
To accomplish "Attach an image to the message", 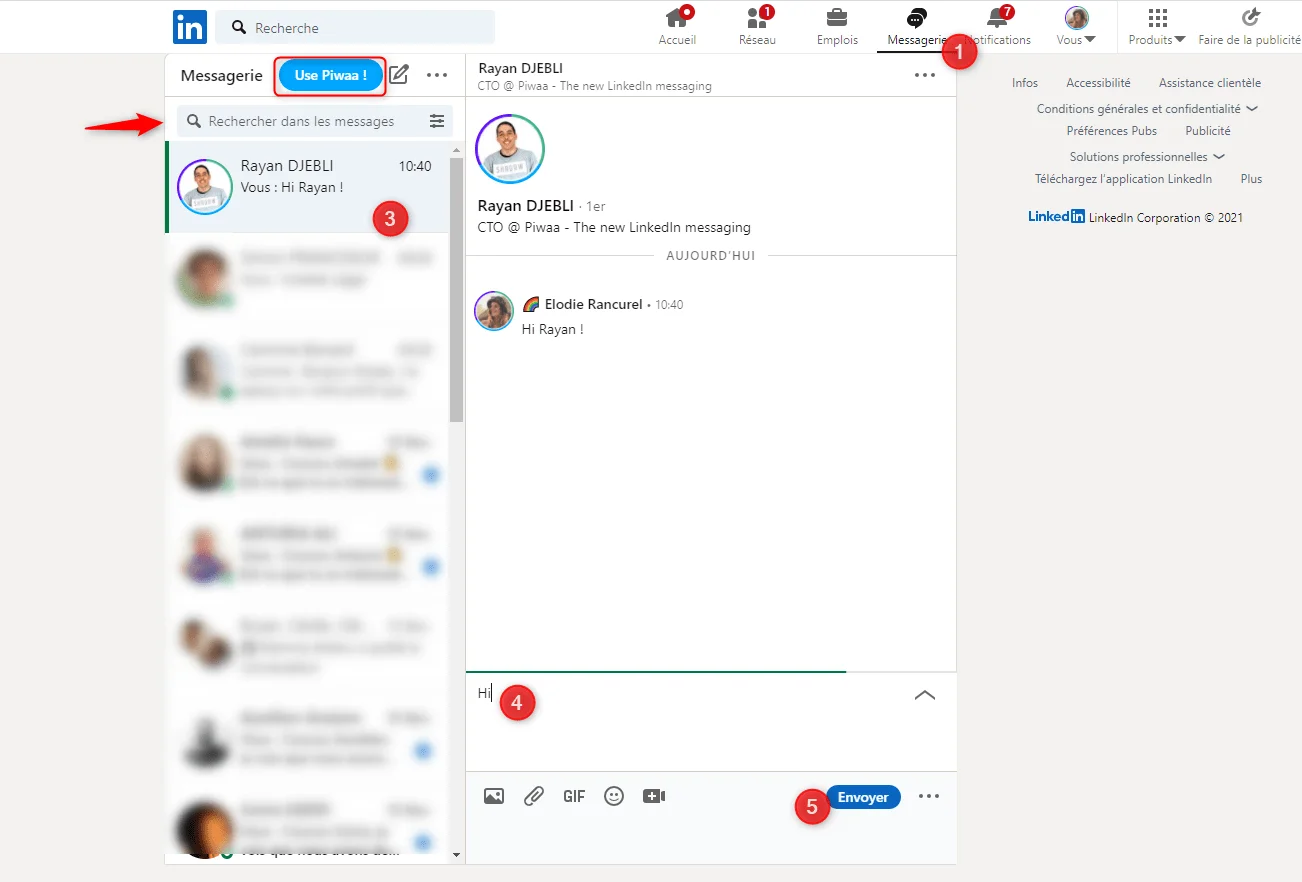I will point(493,796).
